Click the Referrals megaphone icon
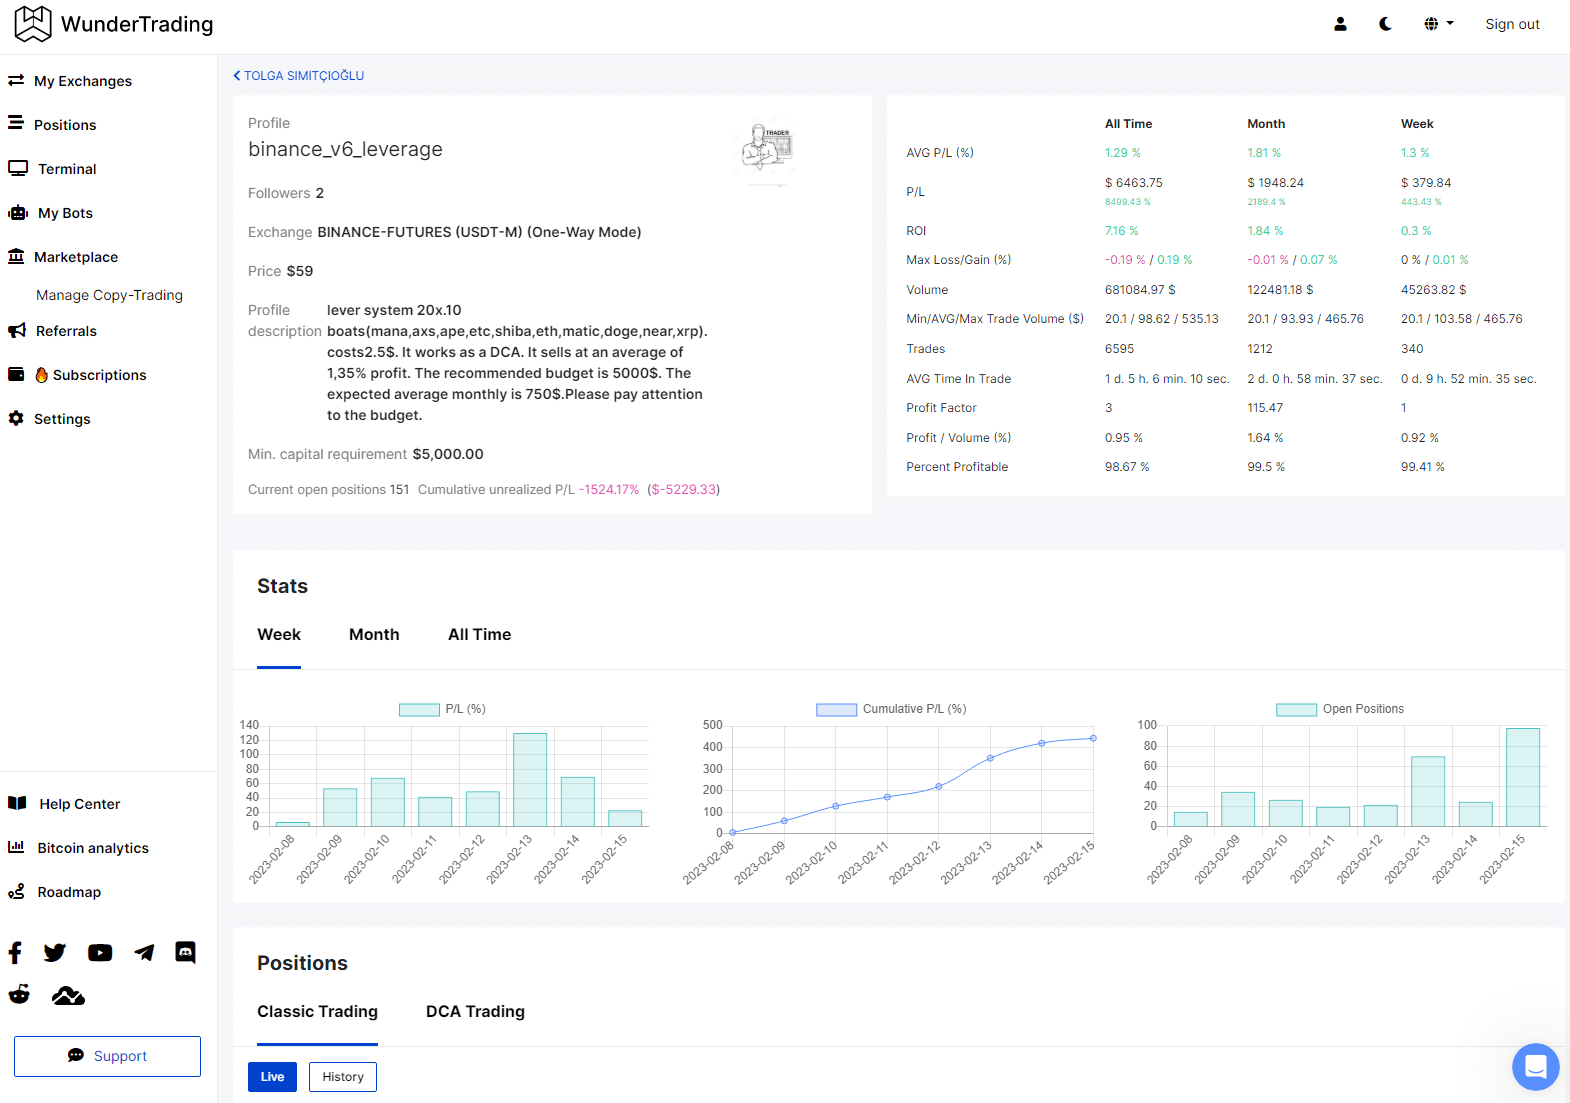 tap(17, 330)
